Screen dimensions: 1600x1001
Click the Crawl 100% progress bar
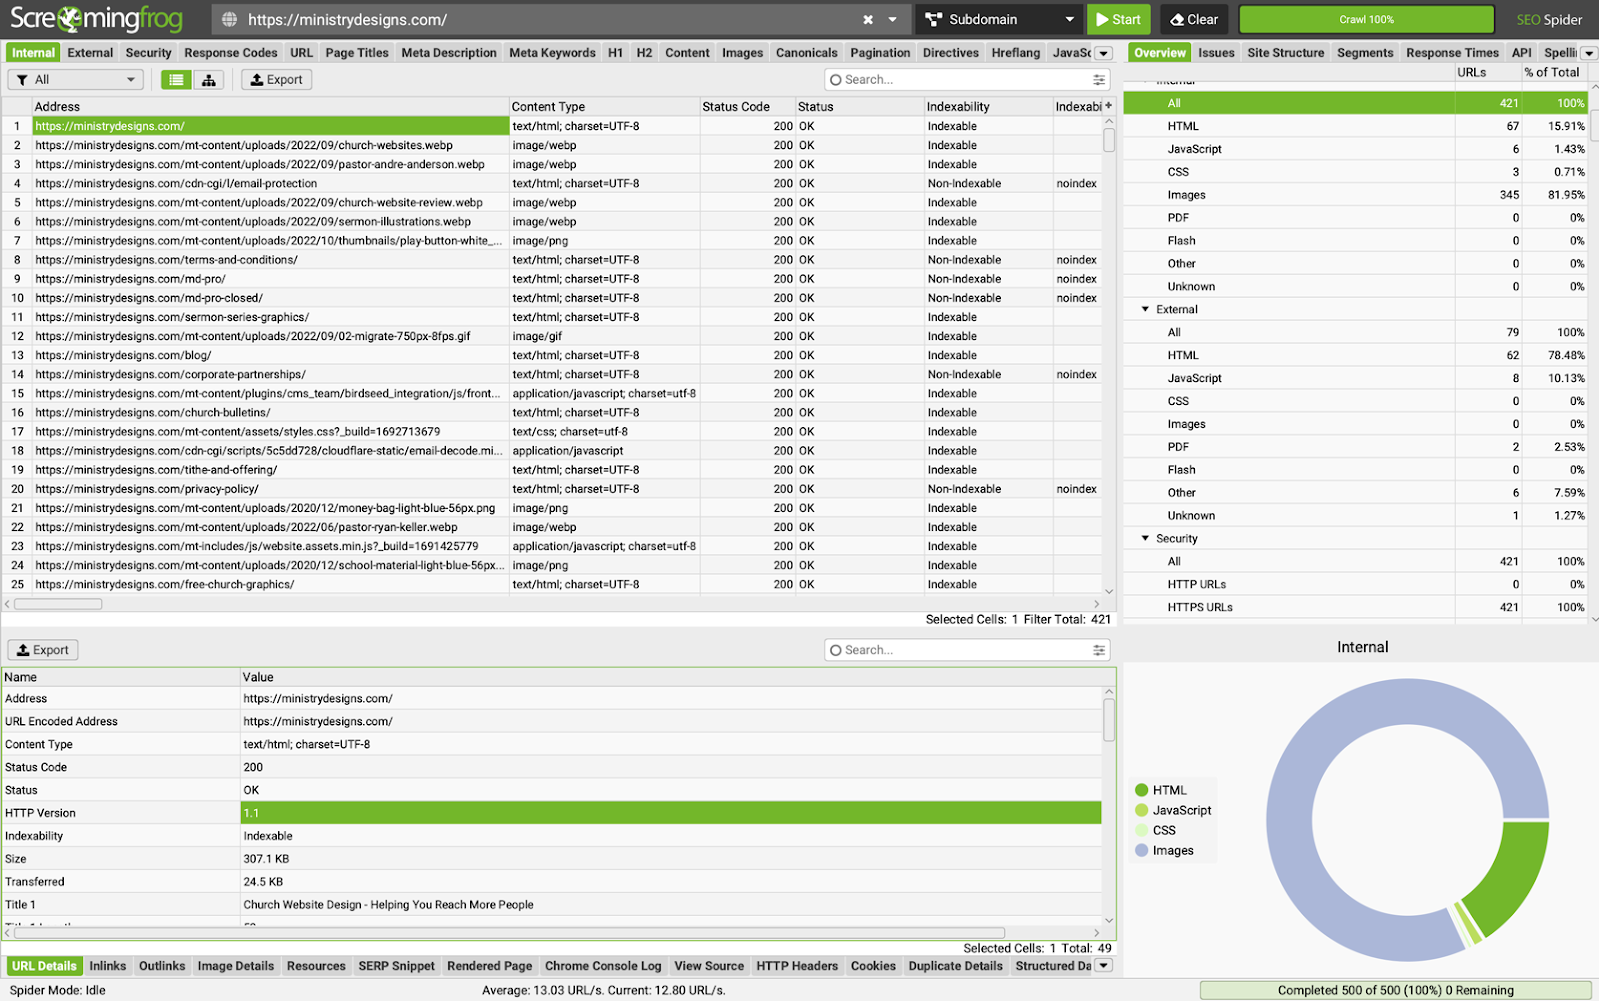pyautogui.click(x=1366, y=19)
